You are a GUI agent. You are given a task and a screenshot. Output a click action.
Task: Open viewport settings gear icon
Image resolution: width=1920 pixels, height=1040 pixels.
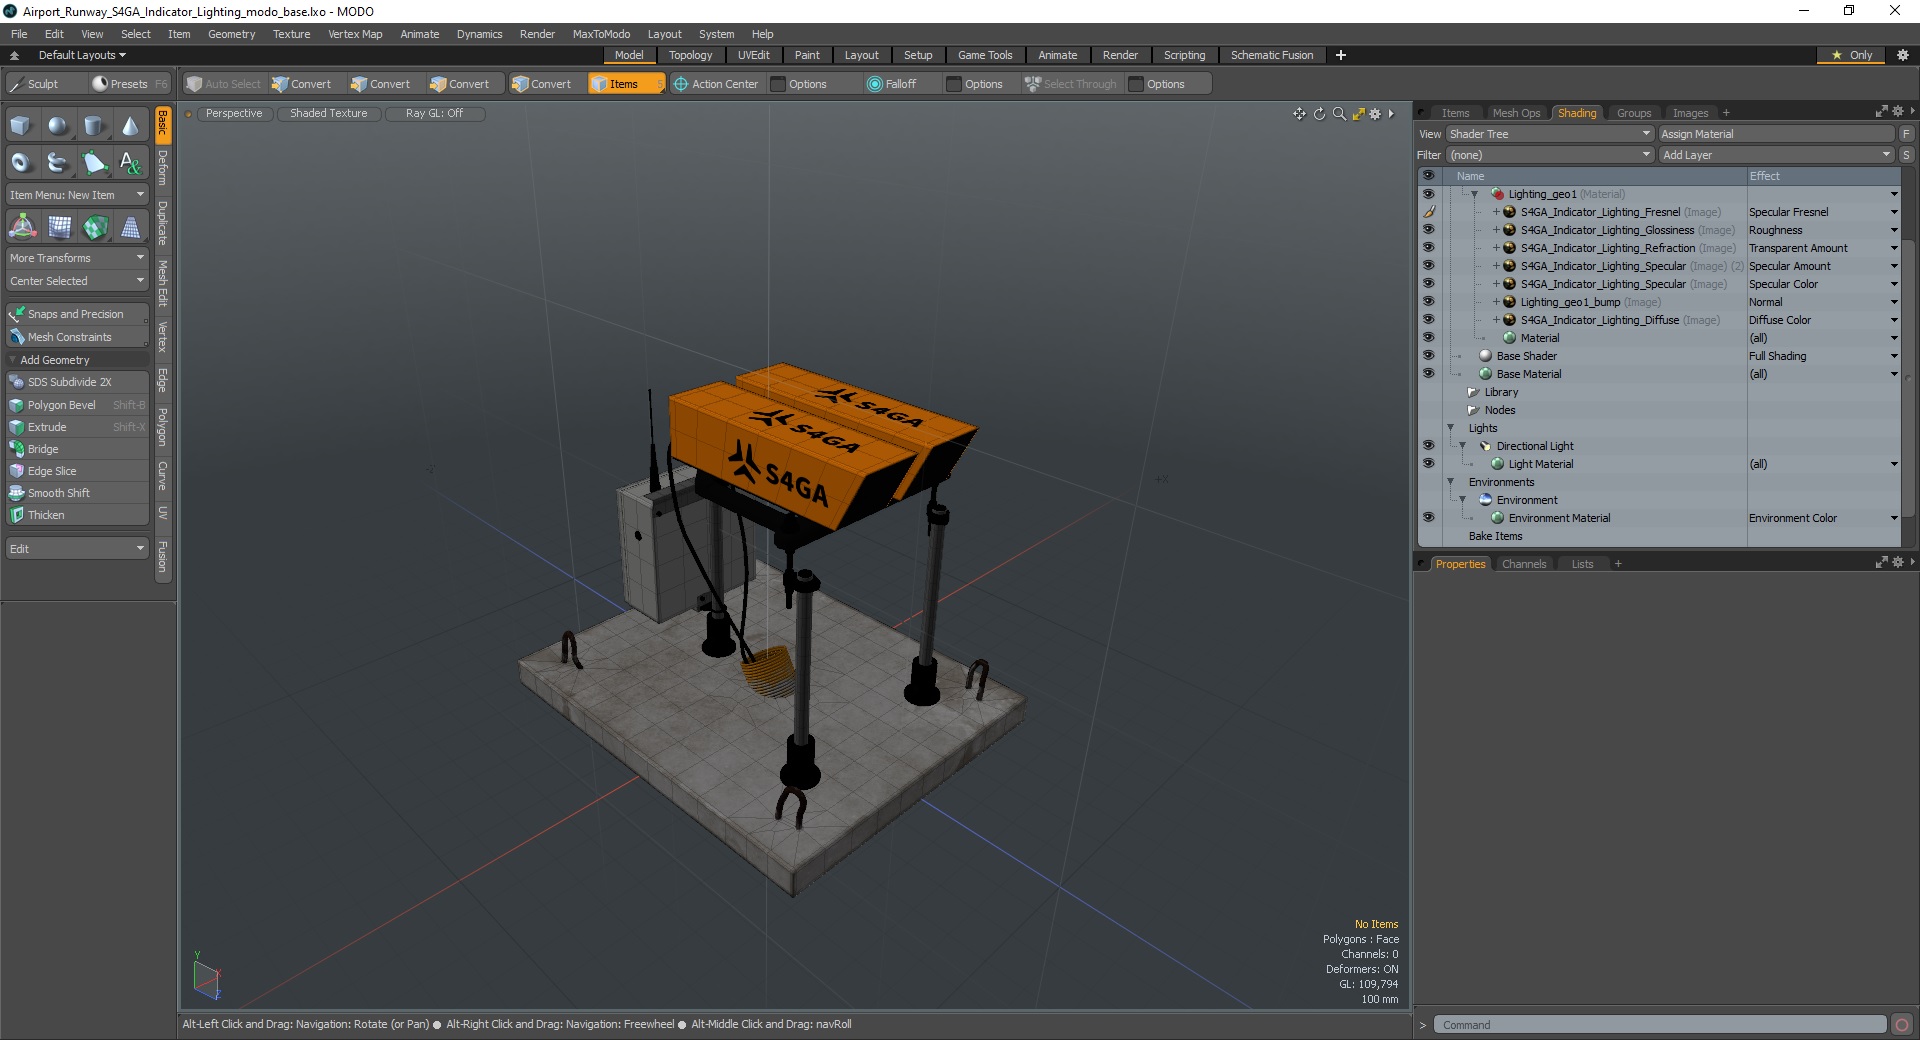point(1376,114)
